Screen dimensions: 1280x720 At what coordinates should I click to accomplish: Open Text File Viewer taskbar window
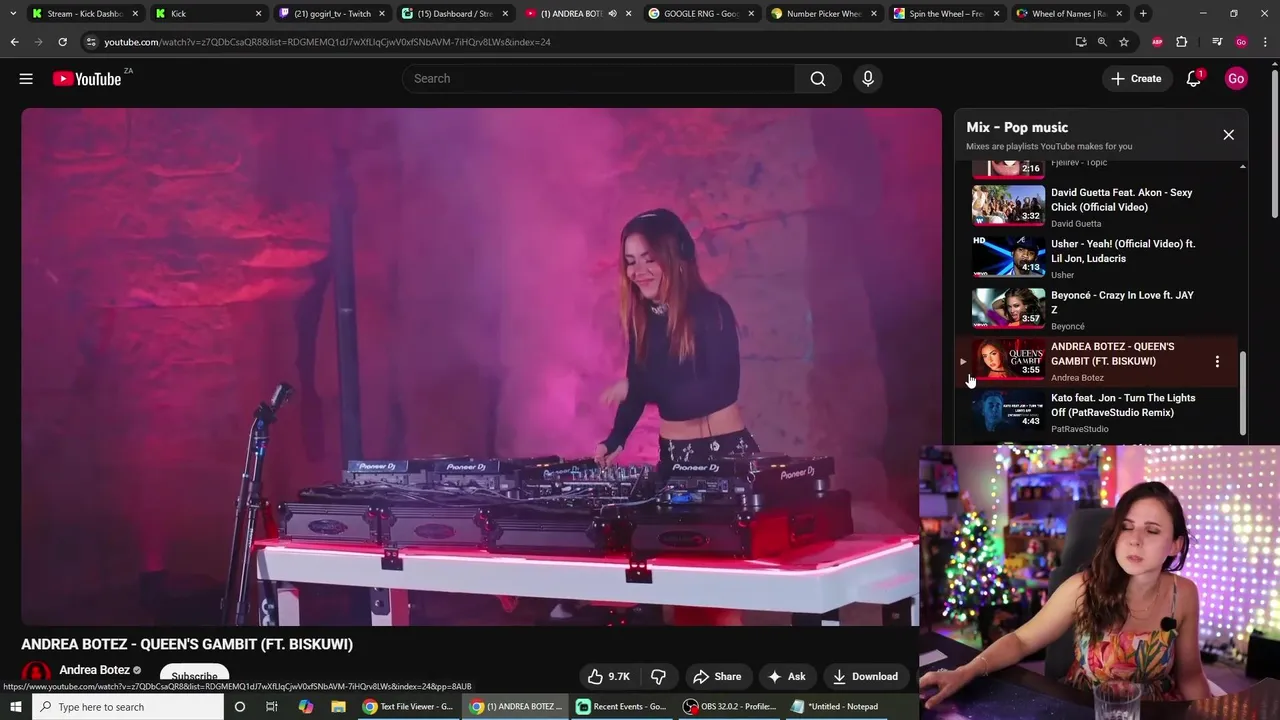(x=409, y=707)
